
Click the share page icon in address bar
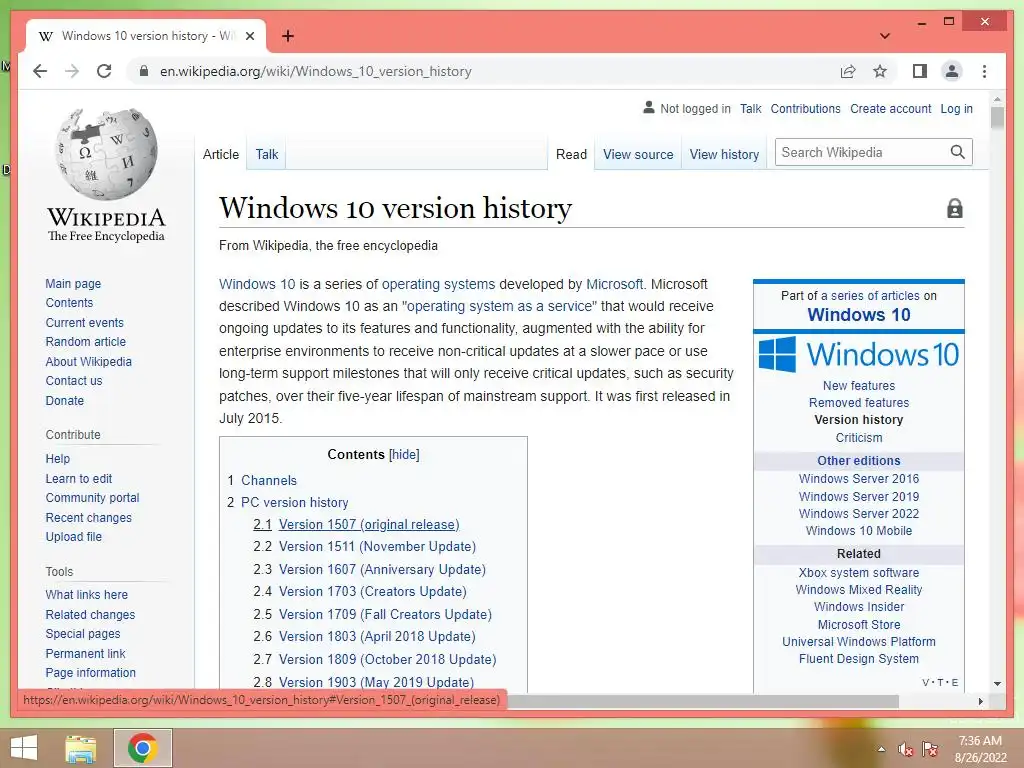(x=848, y=71)
